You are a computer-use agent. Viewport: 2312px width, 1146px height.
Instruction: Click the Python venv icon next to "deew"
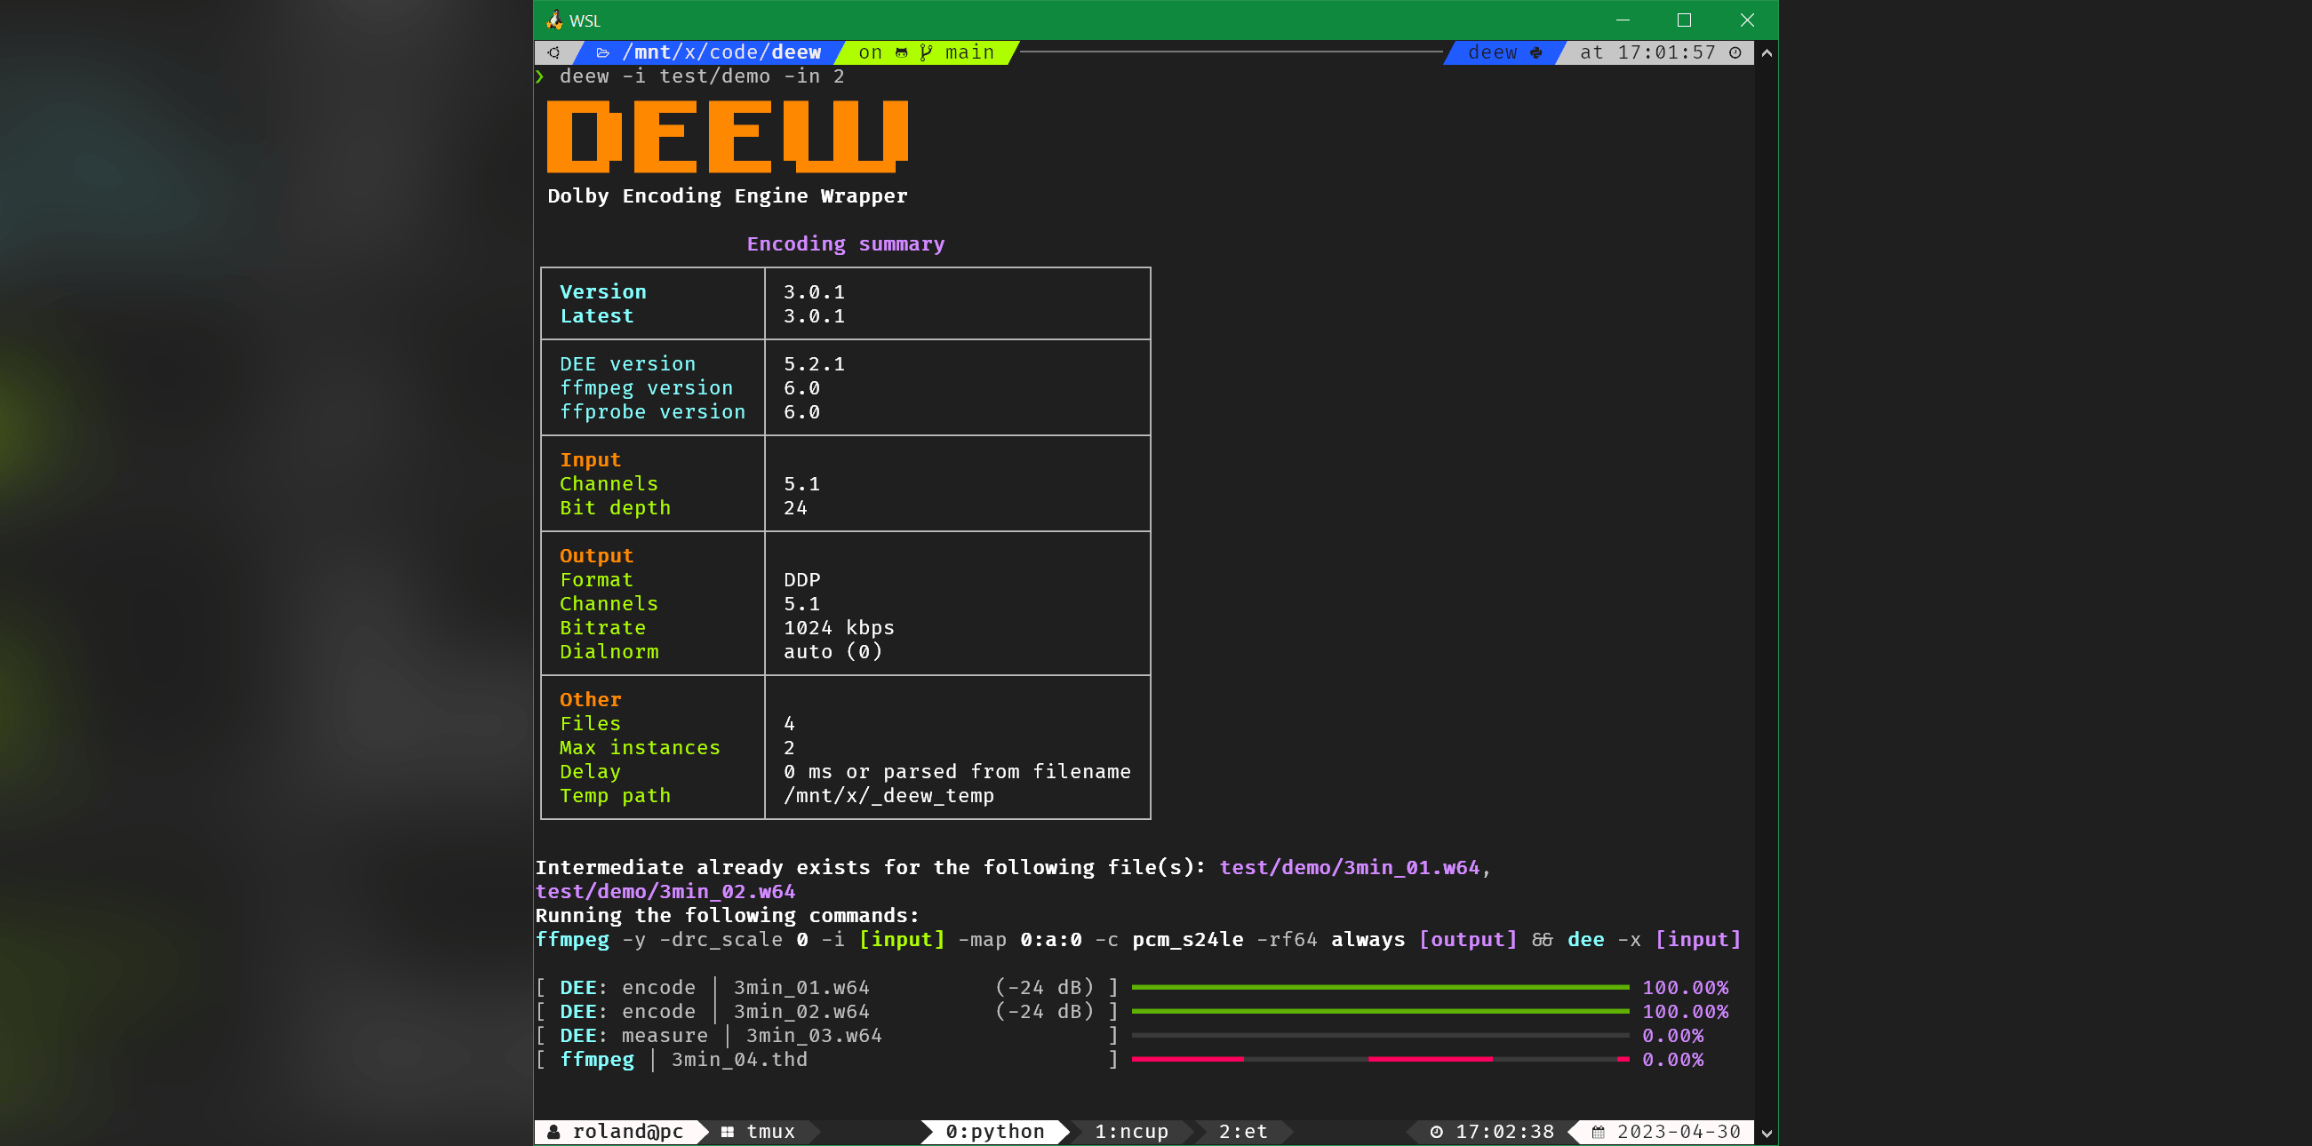point(1537,52)
